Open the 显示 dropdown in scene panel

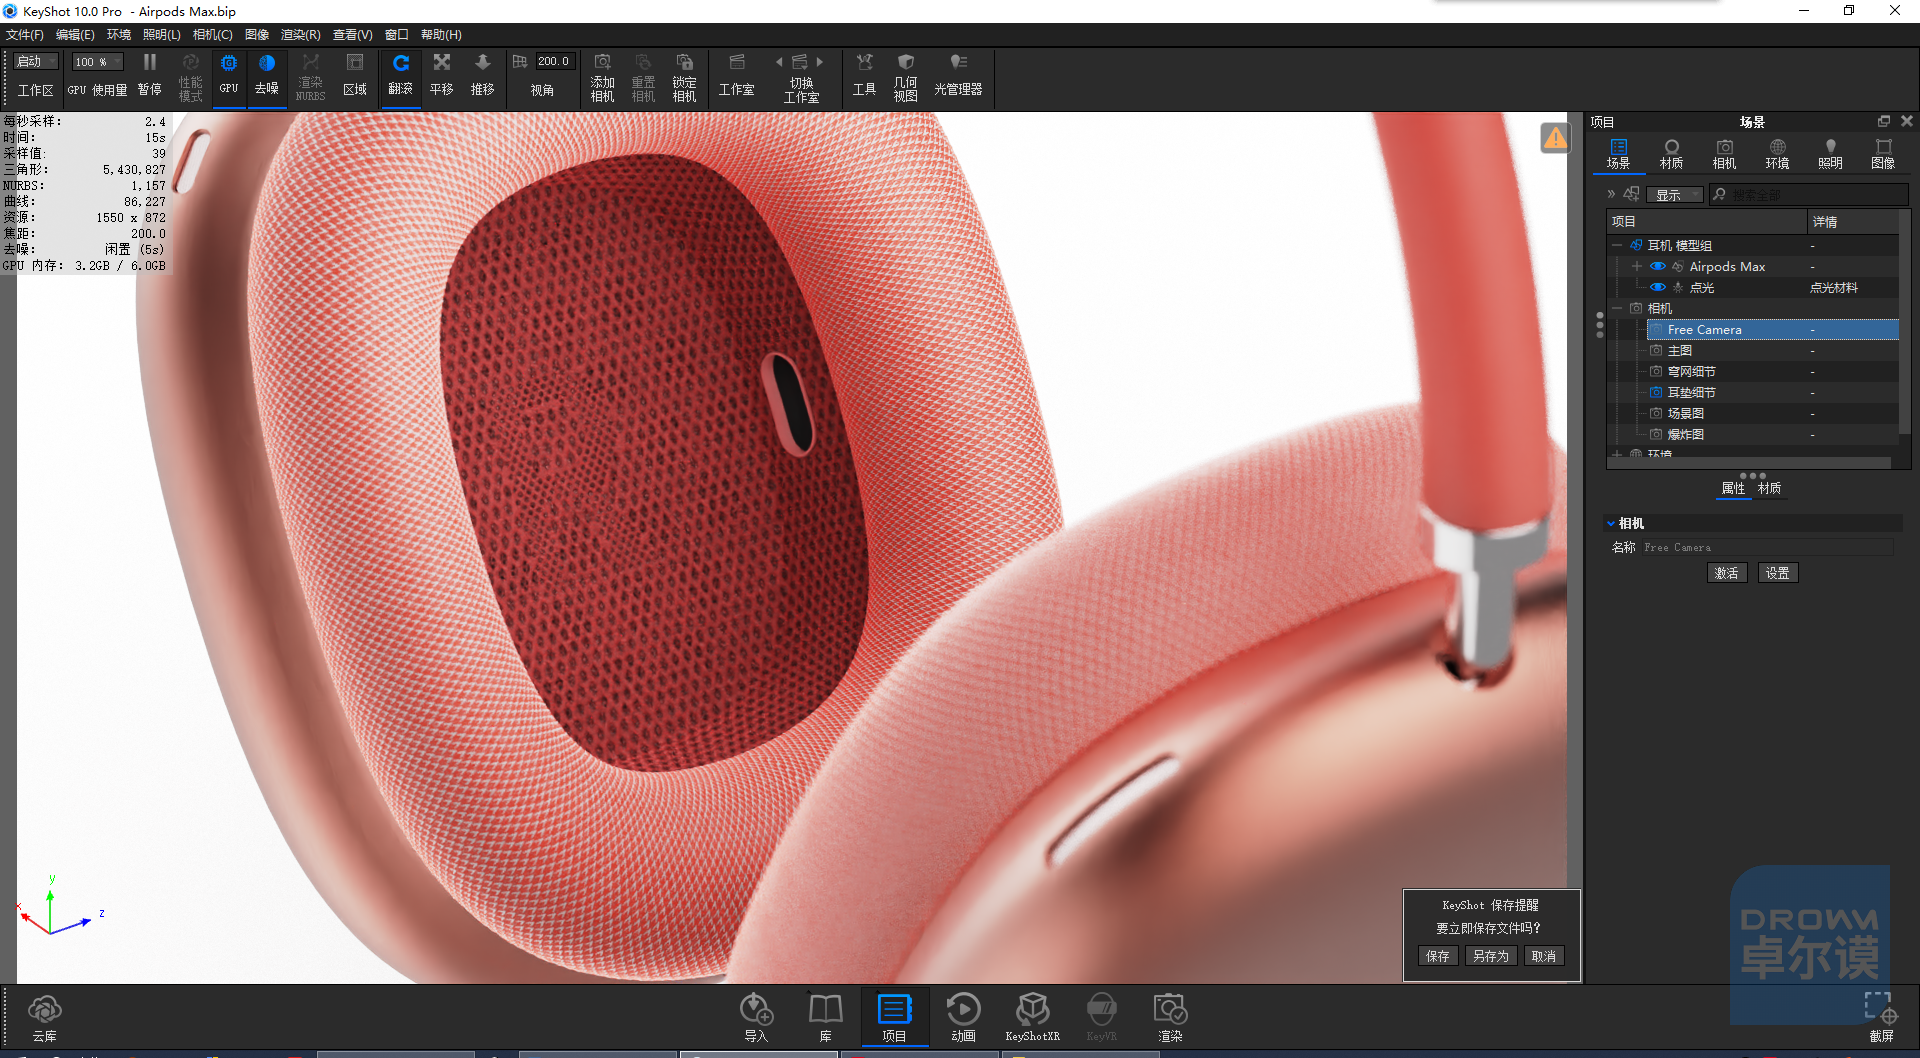click(1675, 195)
